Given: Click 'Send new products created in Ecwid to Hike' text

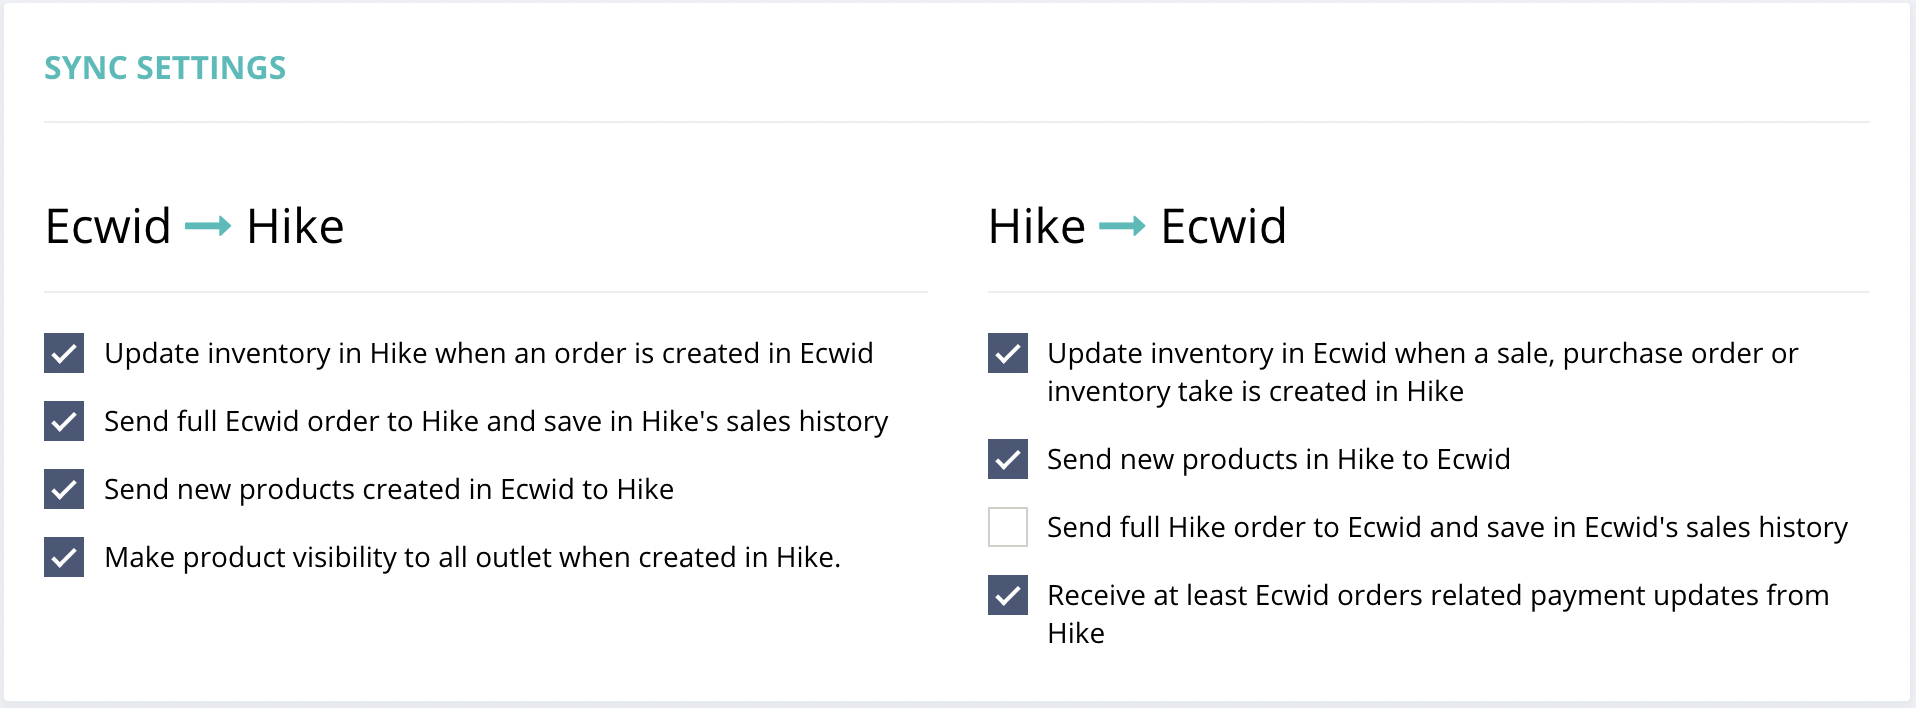Looking at the screenshot, I should click(x=389, y=489).
